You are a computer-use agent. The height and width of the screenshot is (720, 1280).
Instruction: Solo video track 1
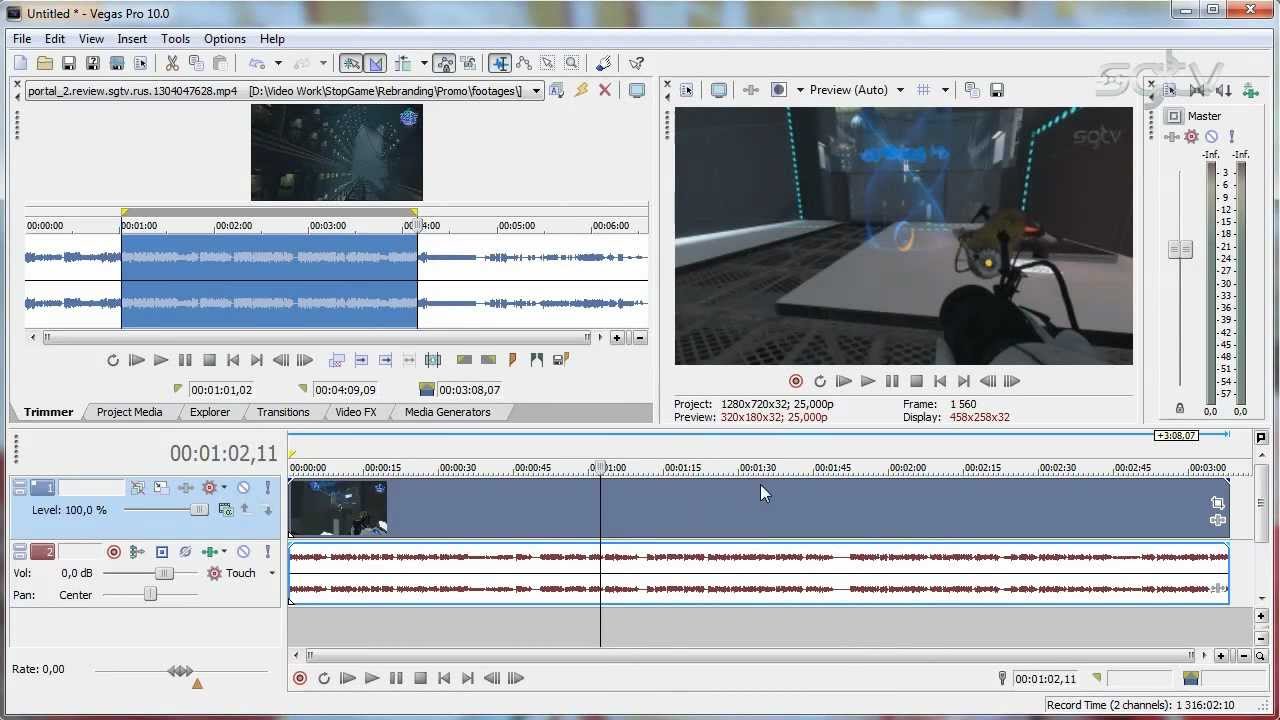(267, 488)
